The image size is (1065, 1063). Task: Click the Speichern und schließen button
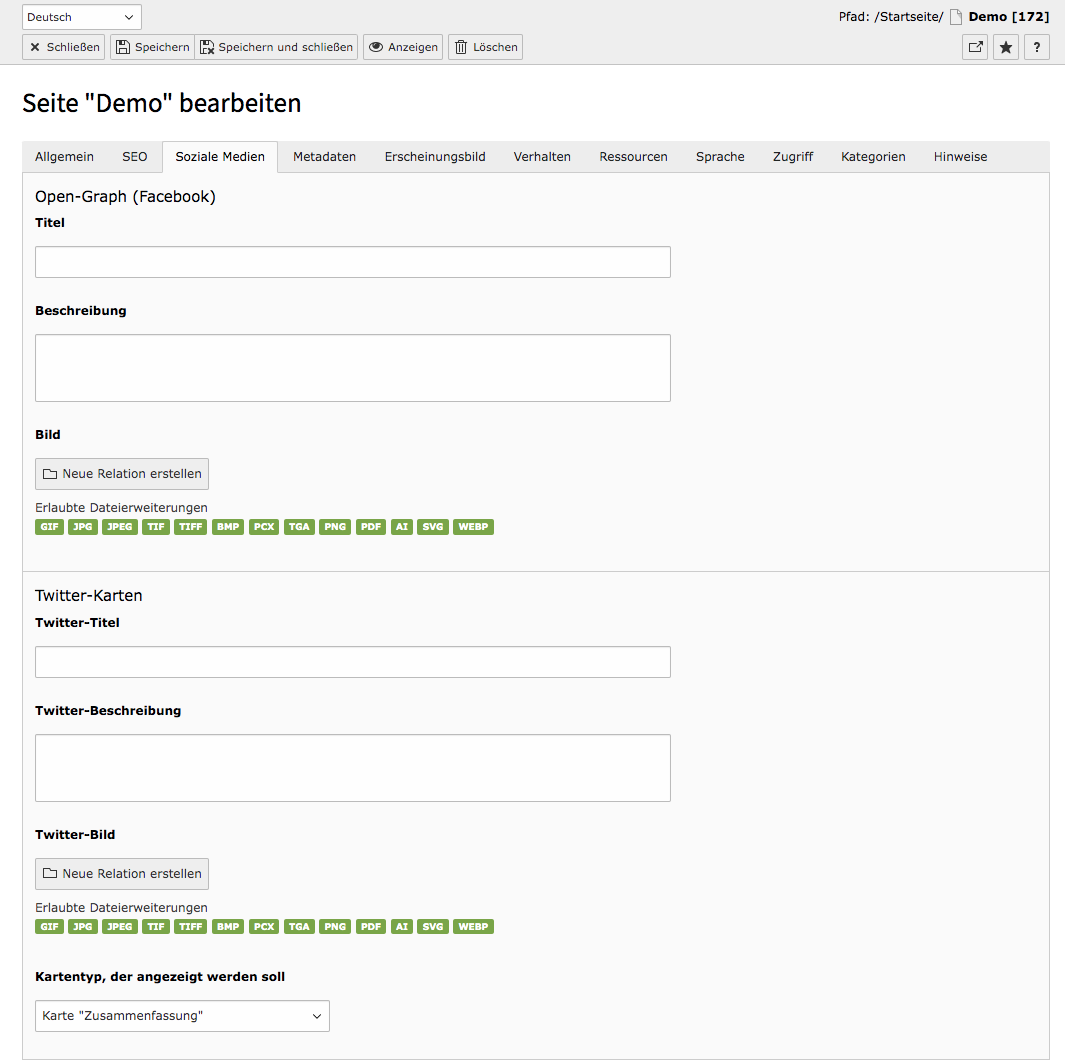(275, 46)
